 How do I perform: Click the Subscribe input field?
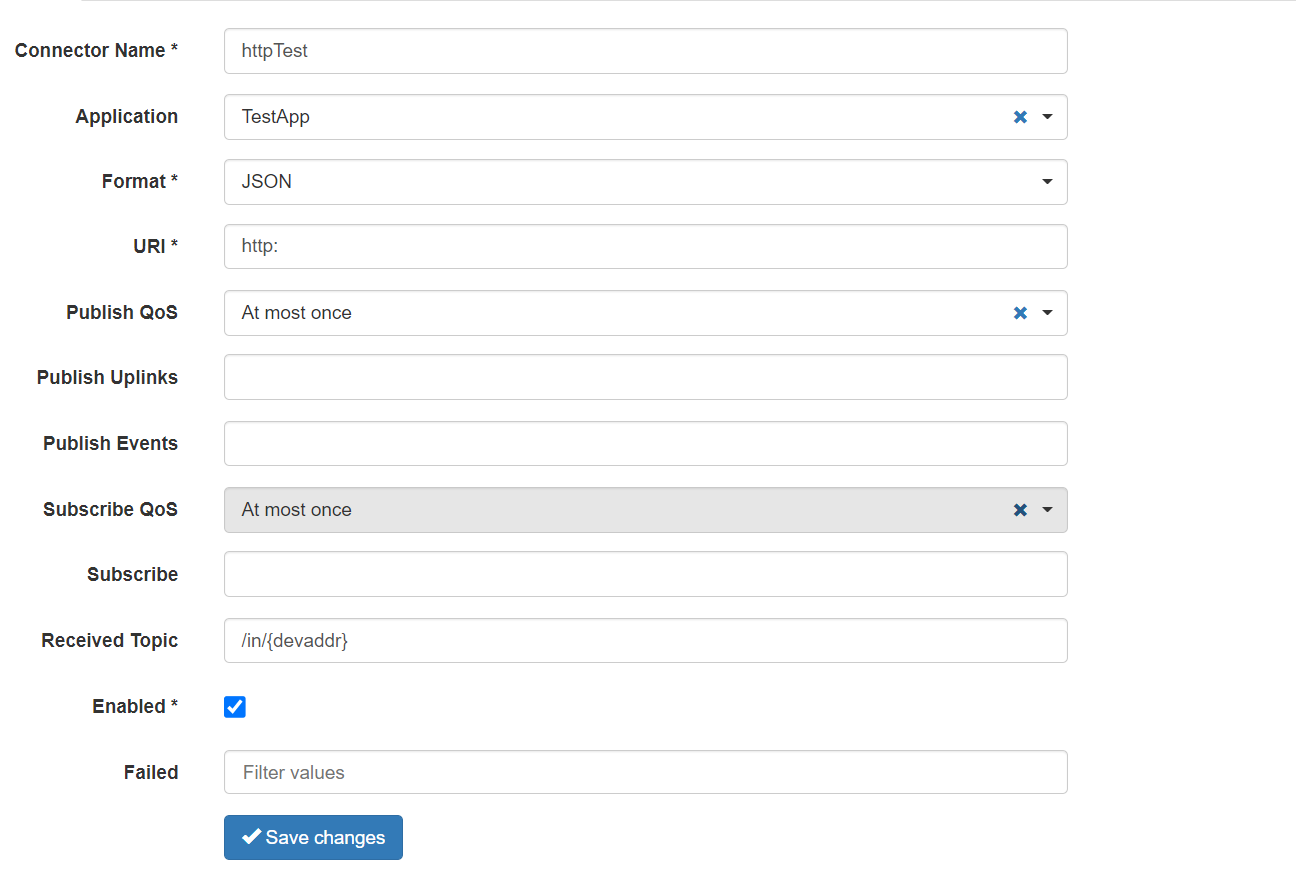pos(645,574)
